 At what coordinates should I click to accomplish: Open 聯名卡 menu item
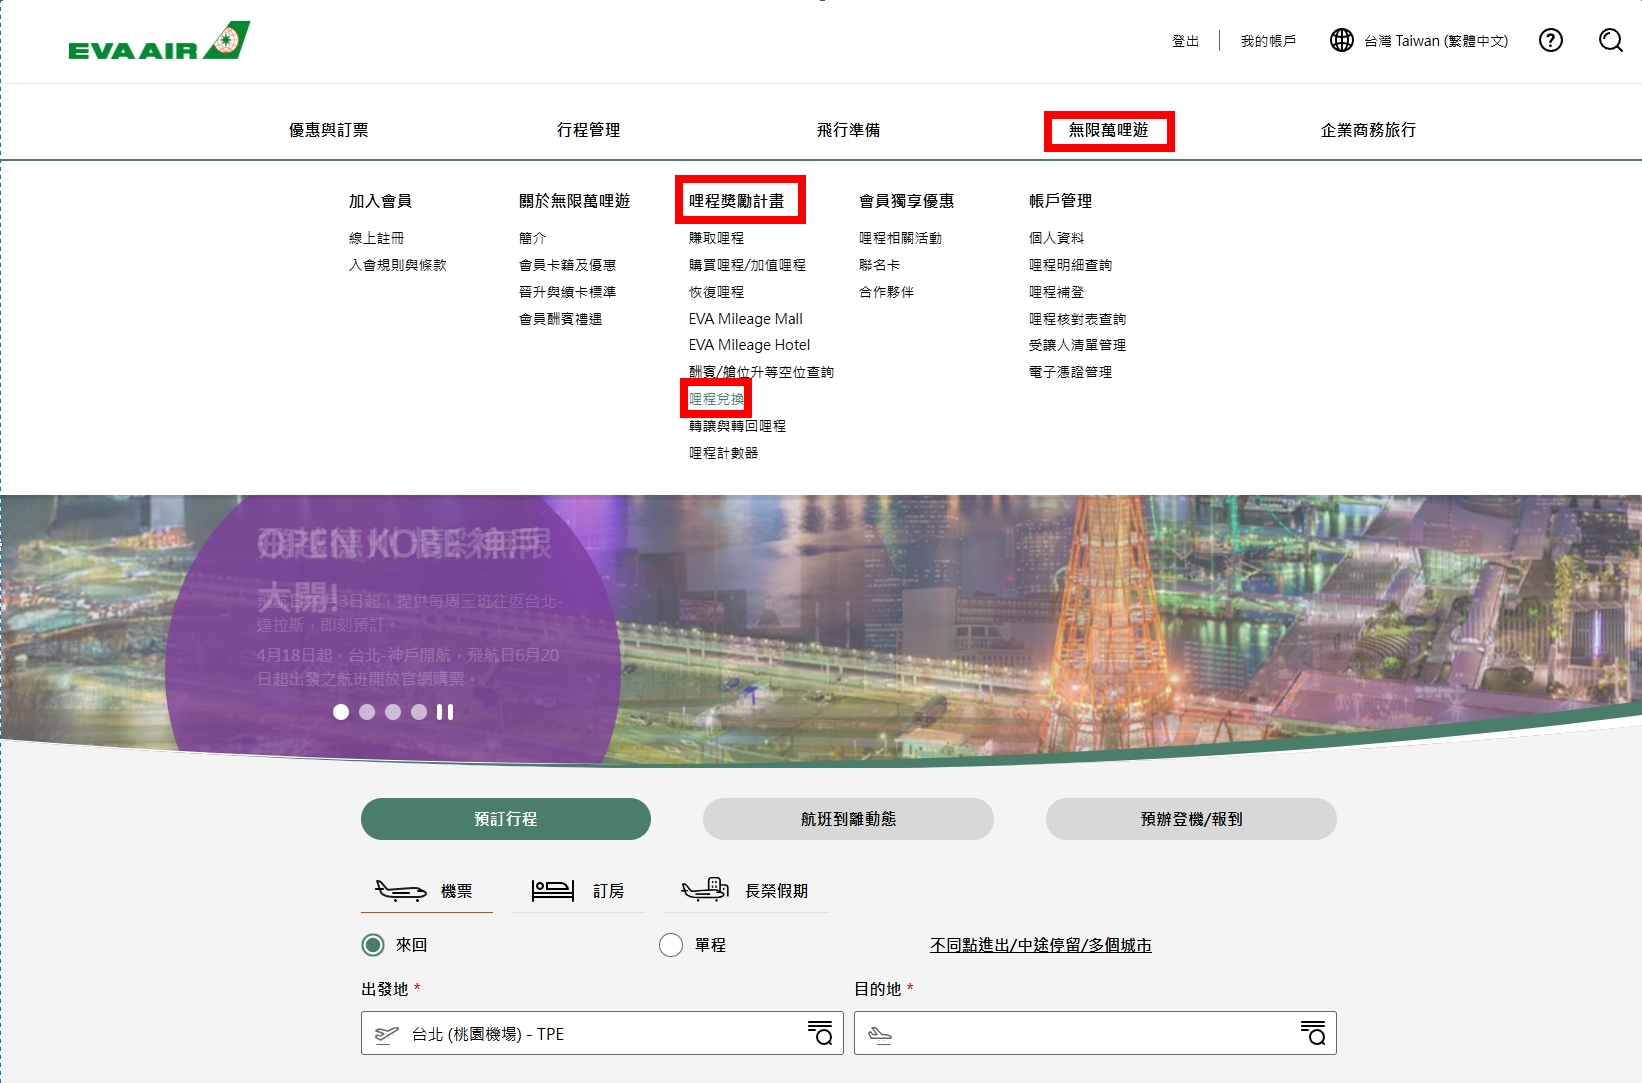(879, 265)
